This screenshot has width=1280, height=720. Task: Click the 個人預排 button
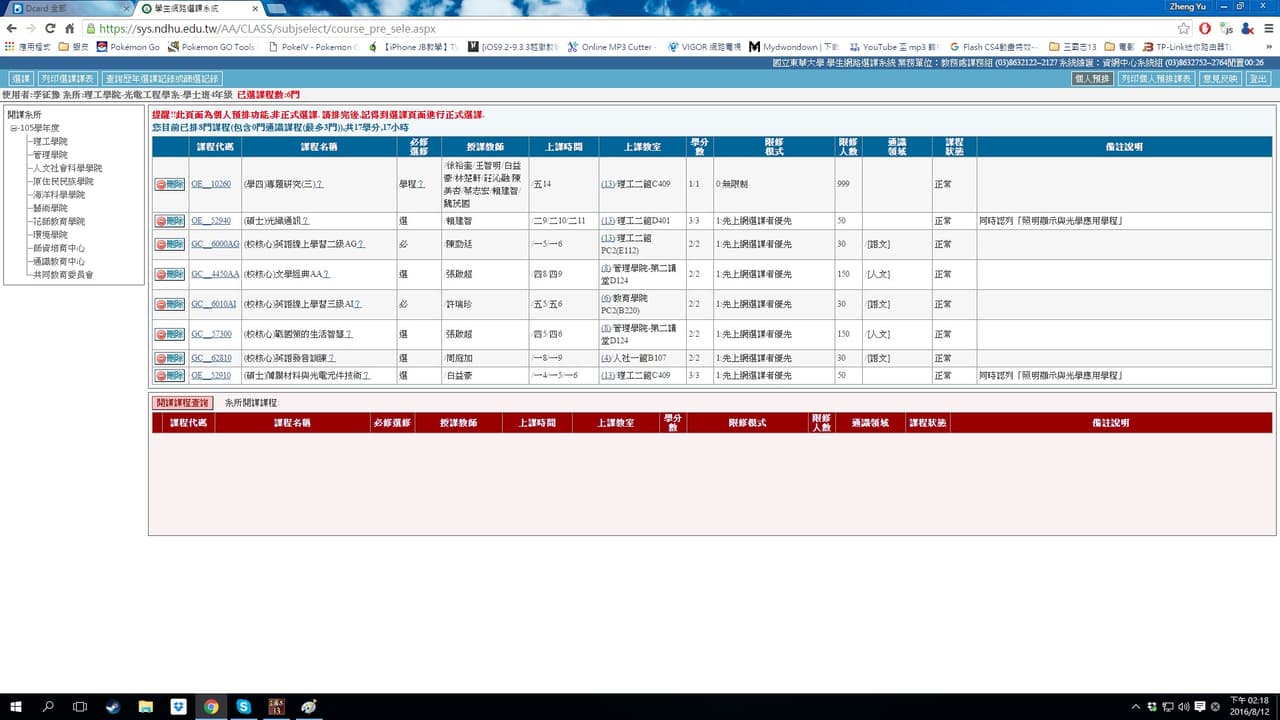(1092, 78)
